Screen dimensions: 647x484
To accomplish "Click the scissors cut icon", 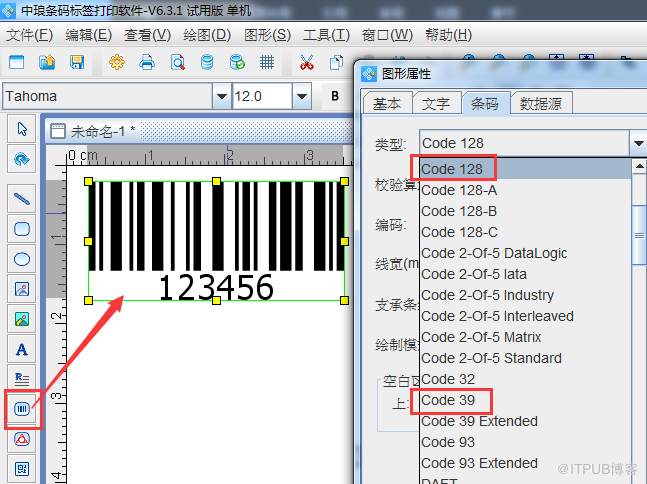I will tap(307, 62).
